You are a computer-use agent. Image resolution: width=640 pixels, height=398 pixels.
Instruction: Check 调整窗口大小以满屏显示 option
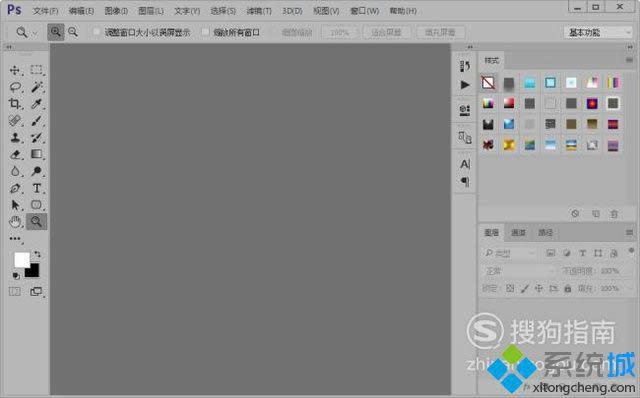(x=97, y=32)
